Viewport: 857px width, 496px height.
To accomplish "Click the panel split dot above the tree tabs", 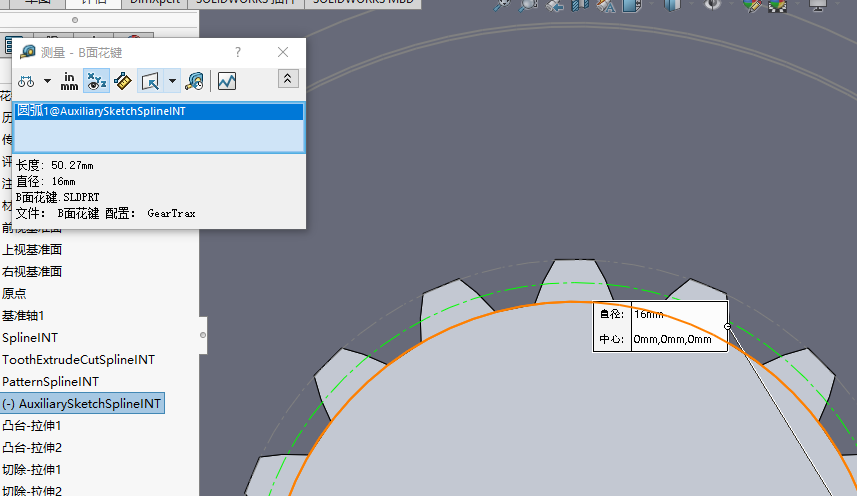I will pos(75,20).
